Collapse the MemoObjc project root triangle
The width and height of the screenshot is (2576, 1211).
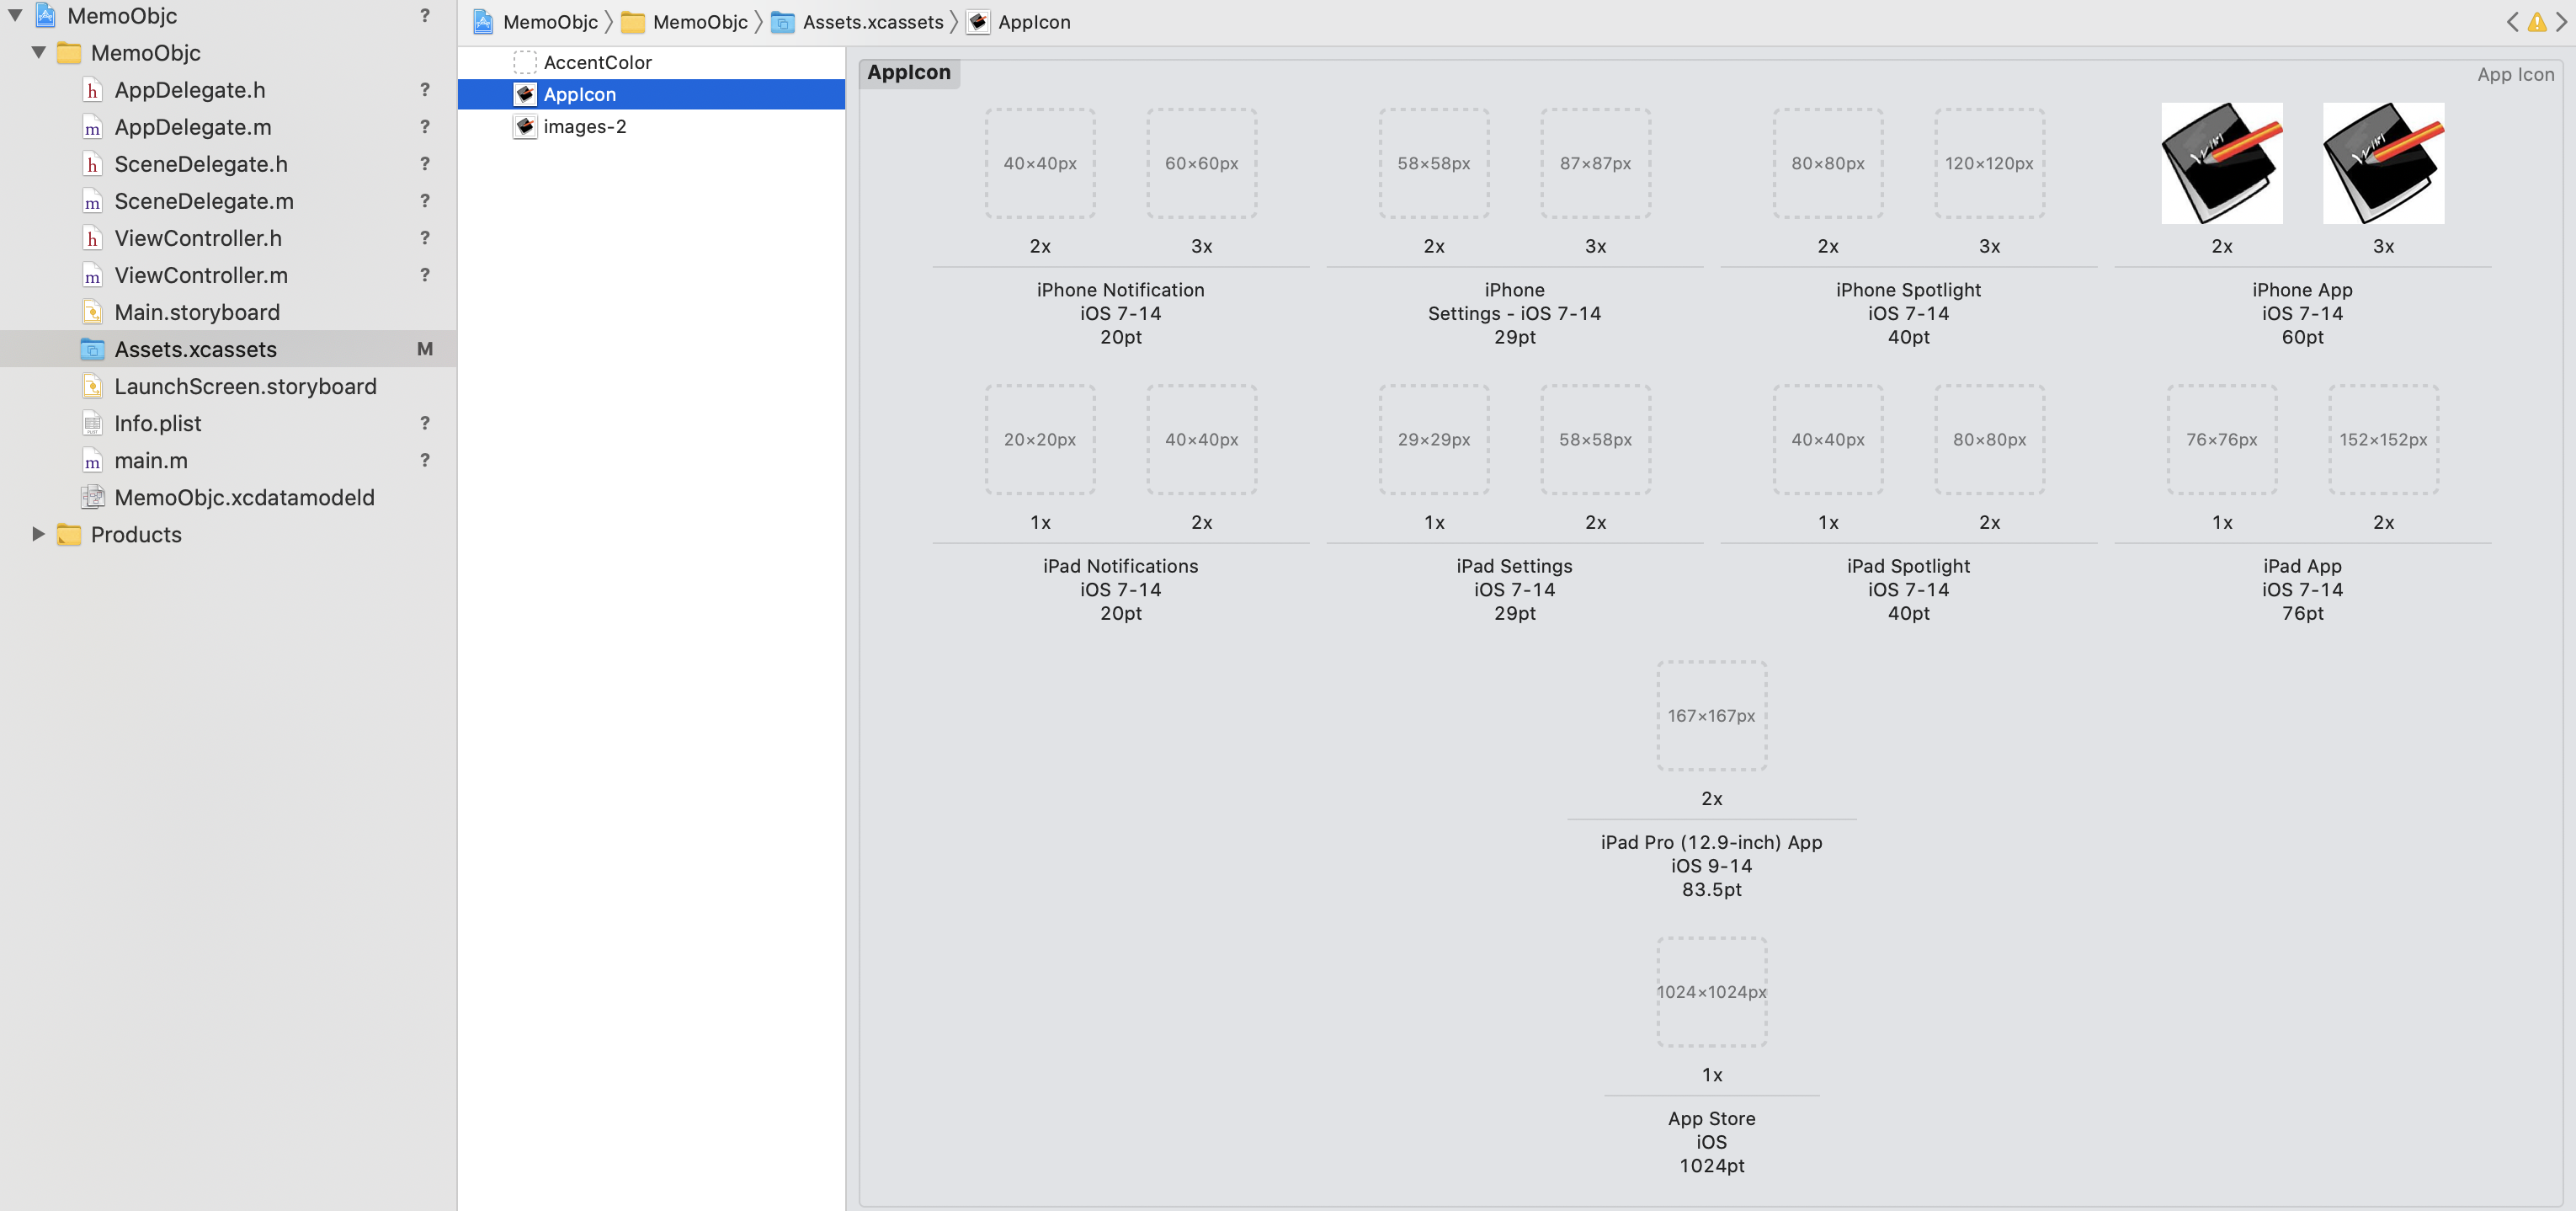pos(15,15)
